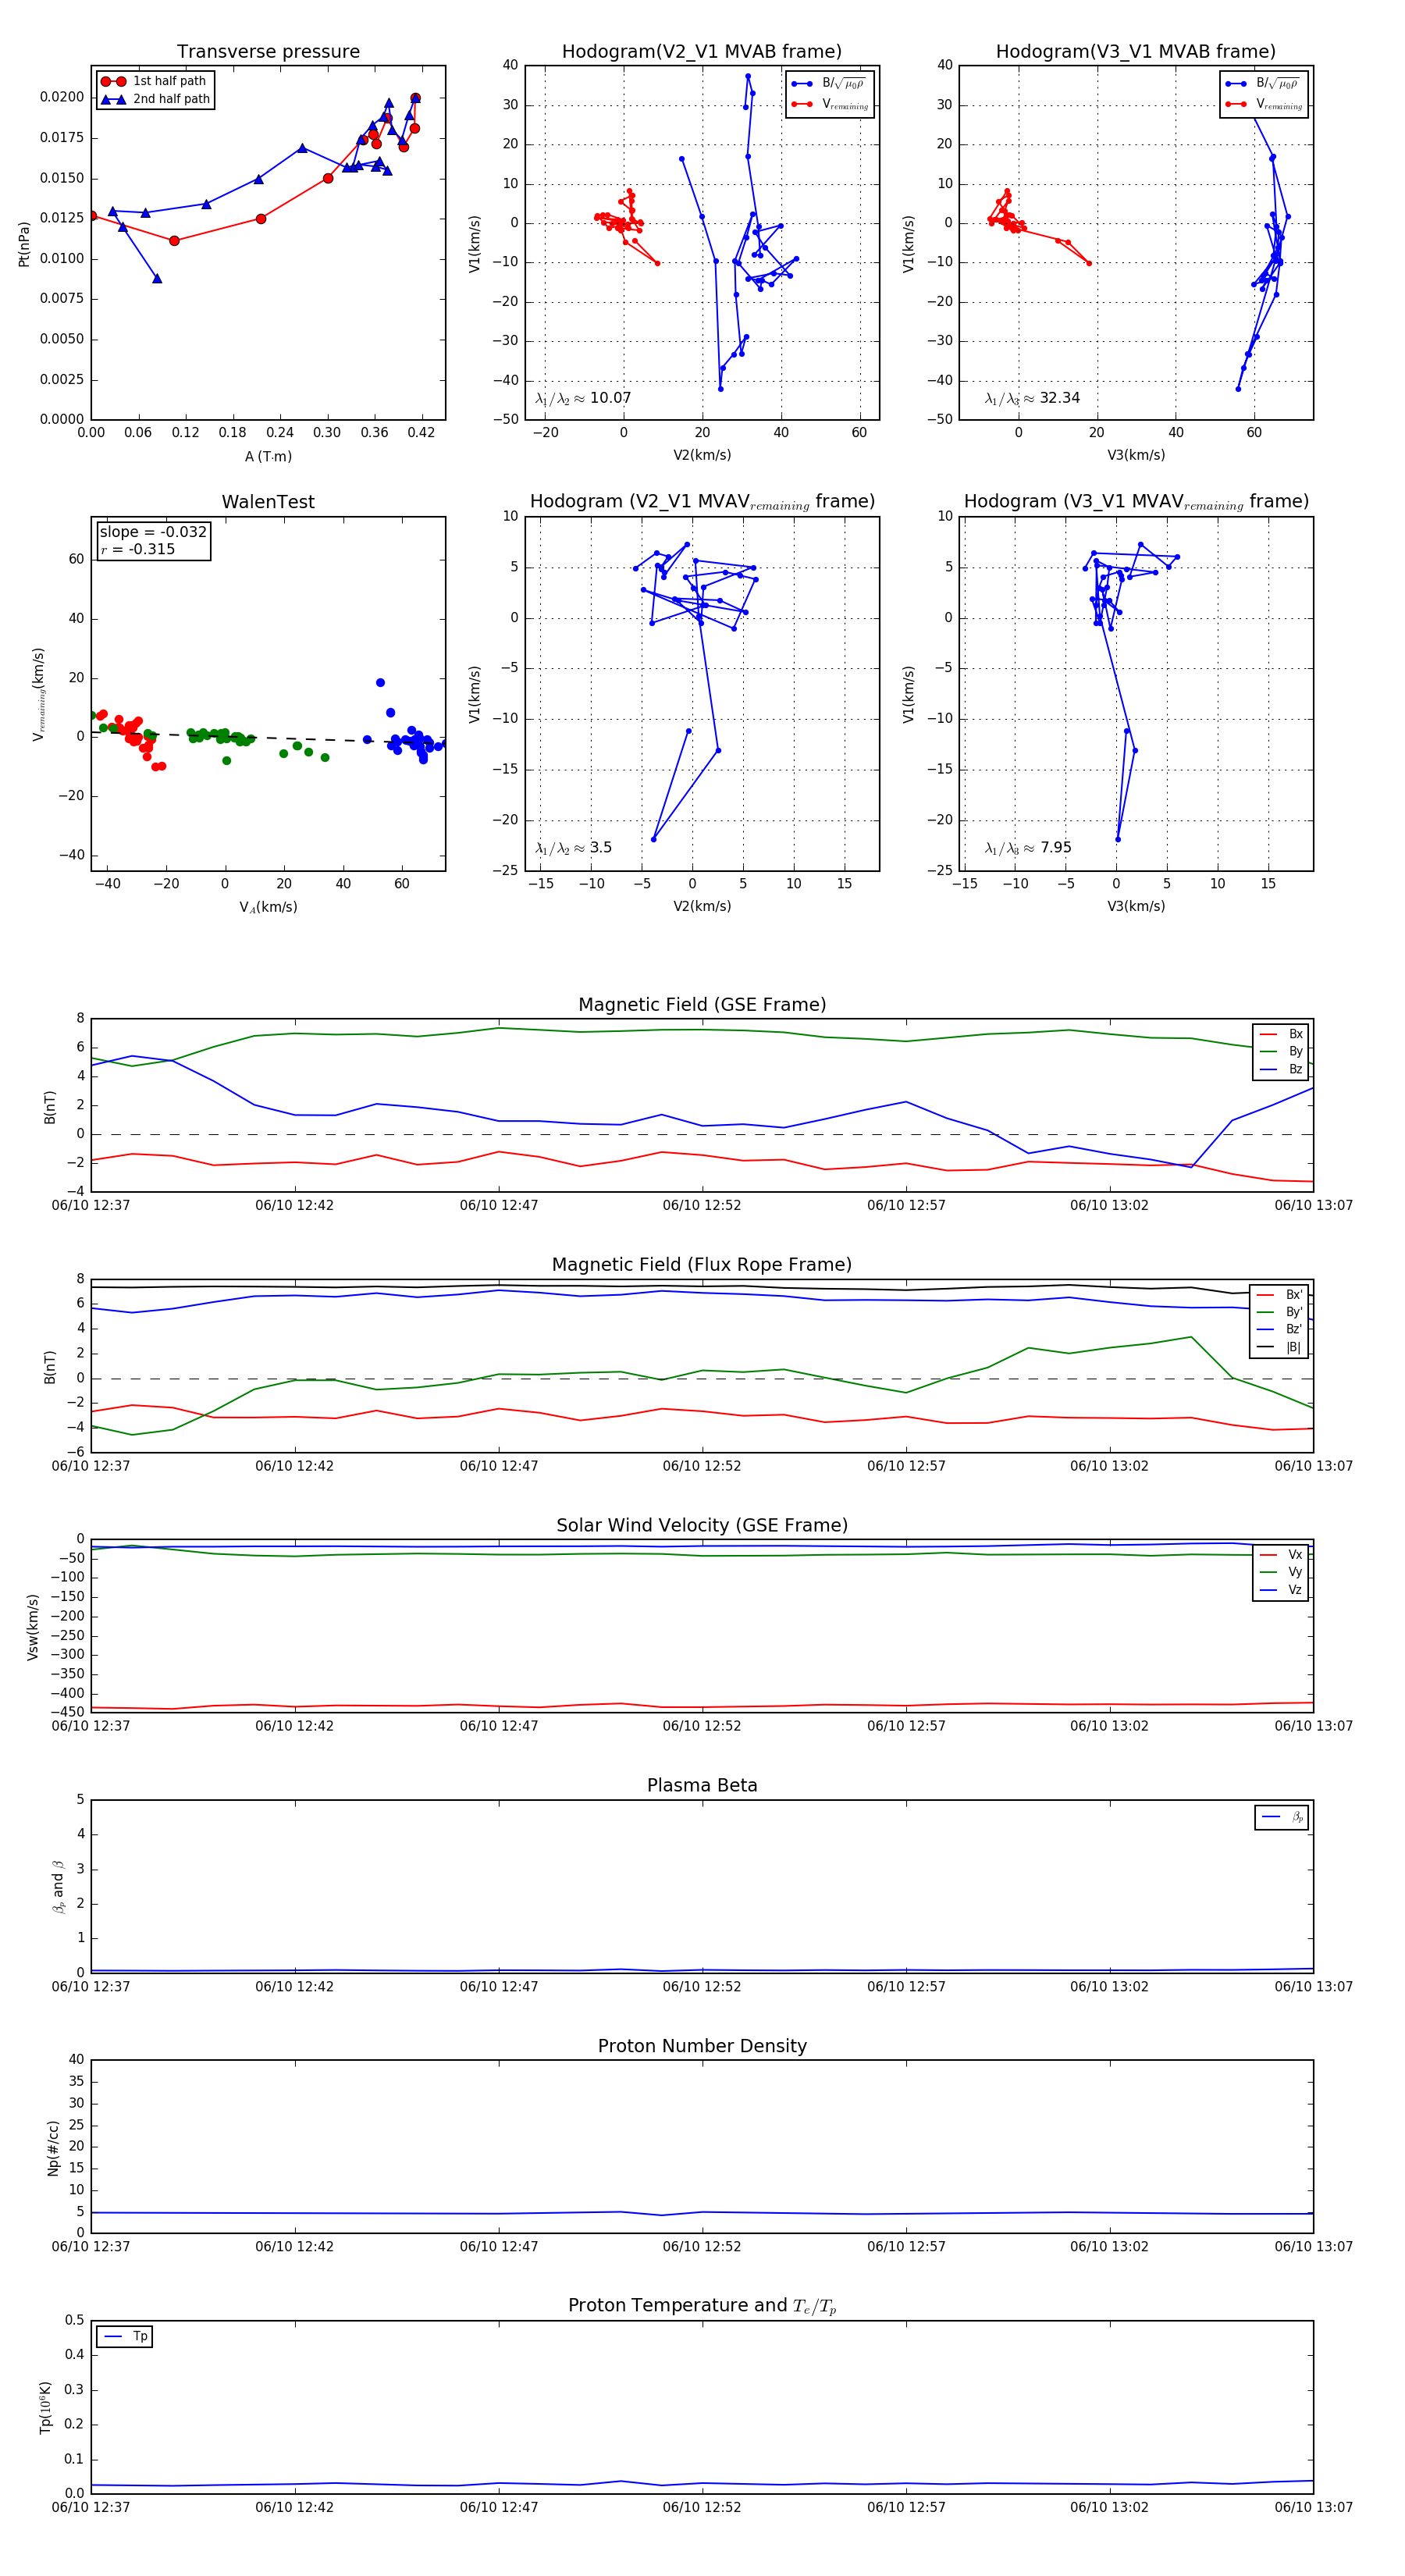Select the "By'" legend entry
1405x2576 pixels.
pos(1280,1312)
